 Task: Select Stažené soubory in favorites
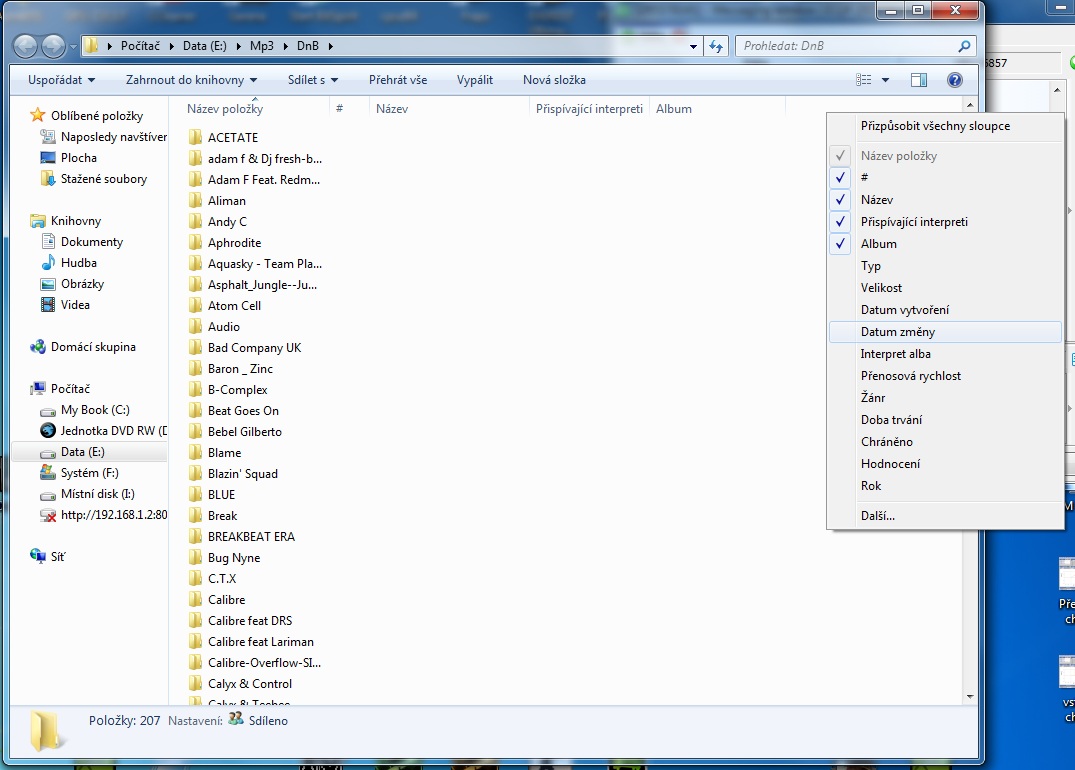pyautogui.click(x=104, y=179)
